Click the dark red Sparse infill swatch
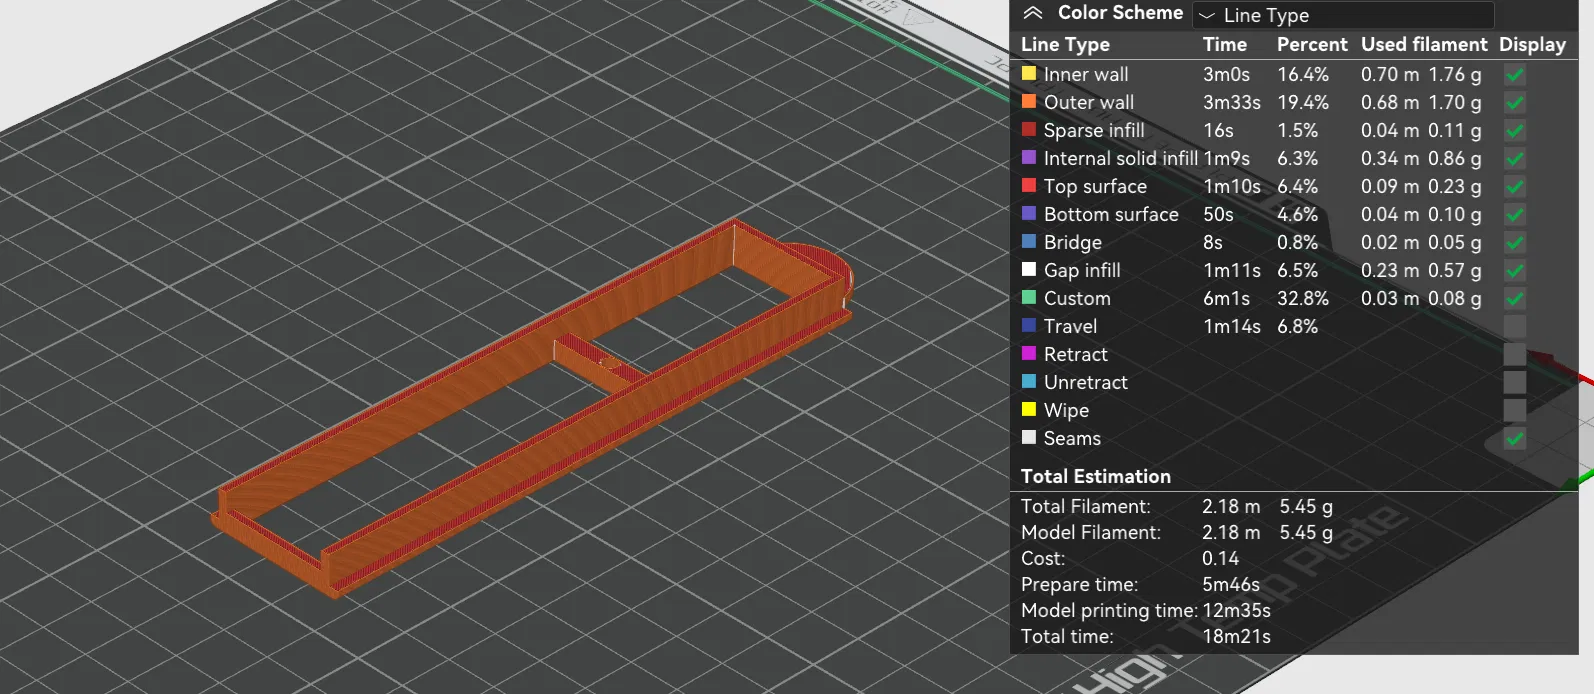This screenshot has height=694, width=1594. [1029, 129]
